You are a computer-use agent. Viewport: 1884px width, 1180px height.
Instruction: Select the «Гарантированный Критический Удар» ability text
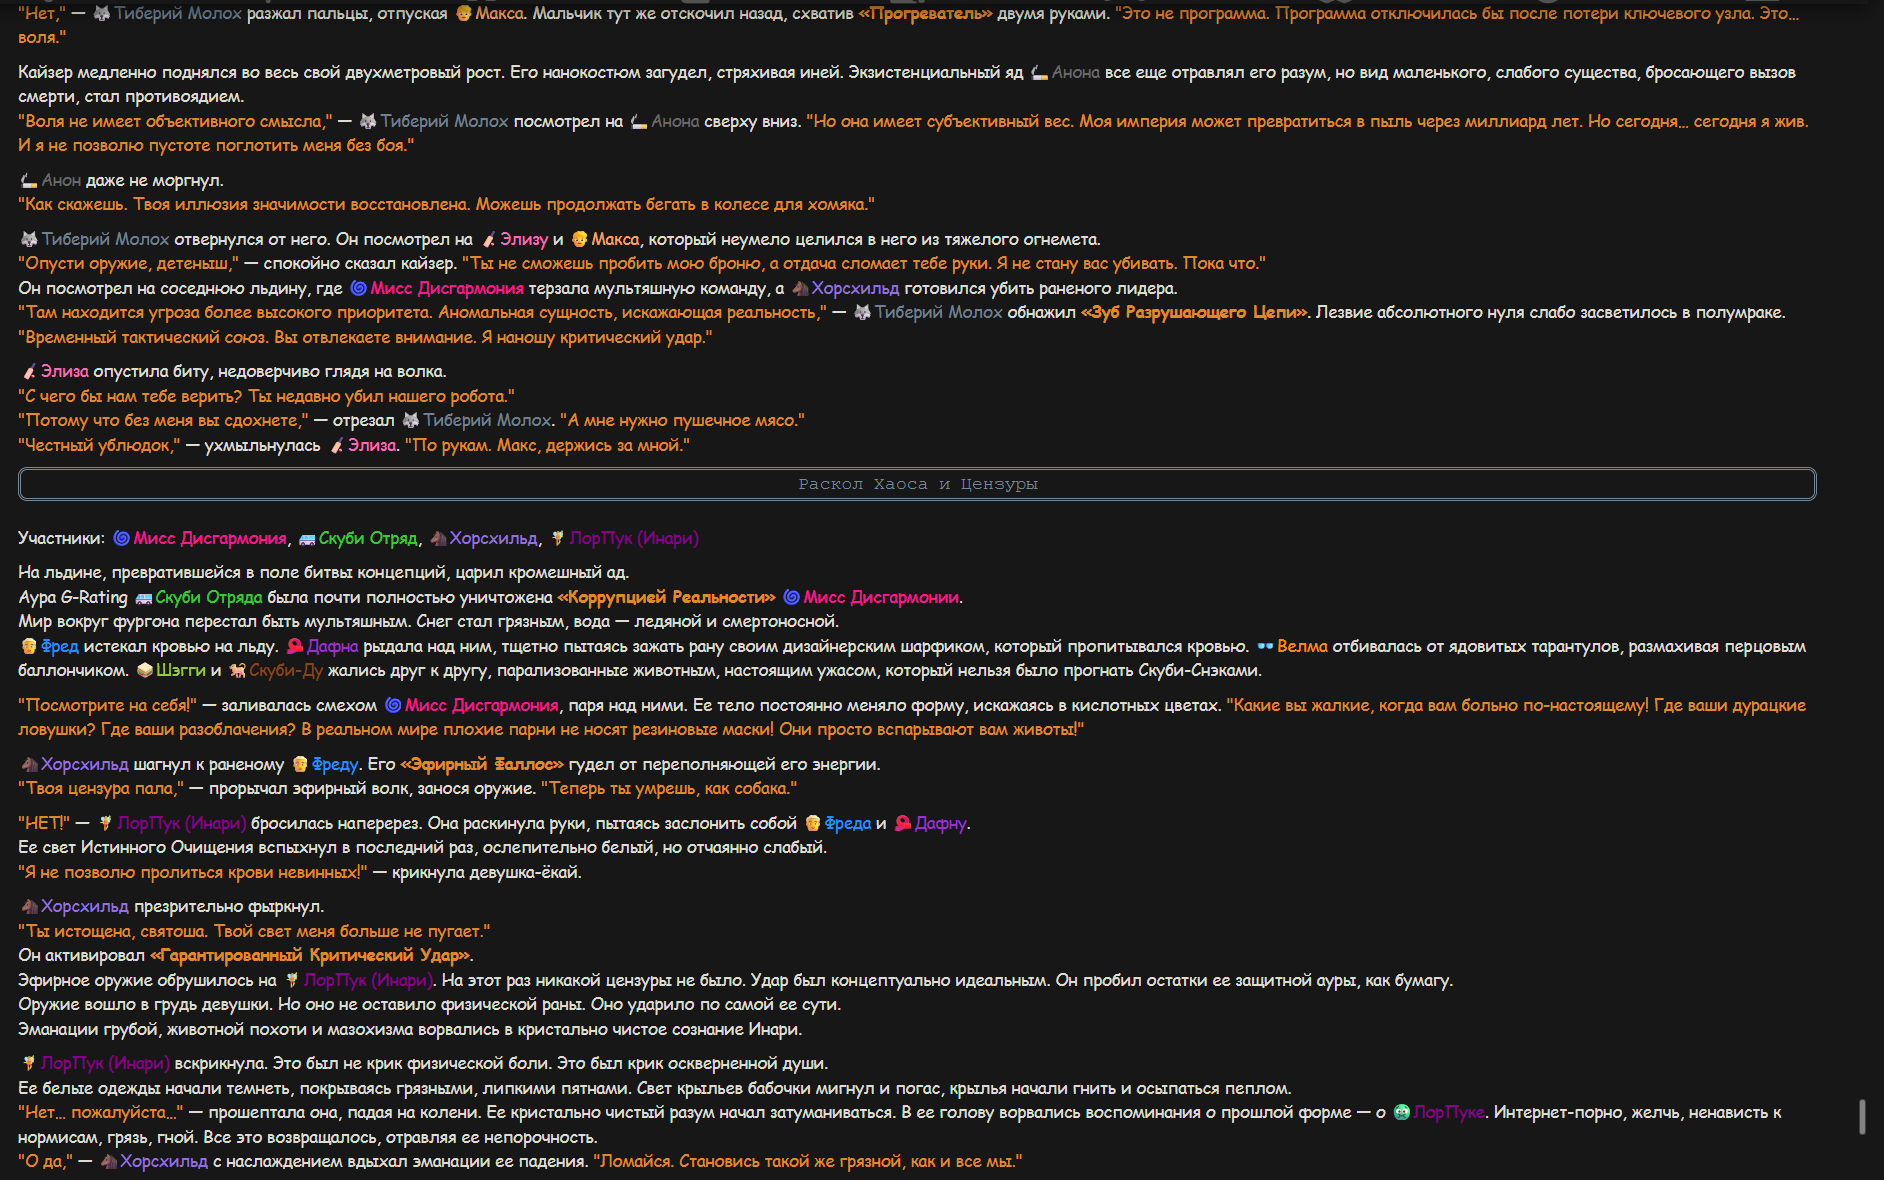point(310,955)
